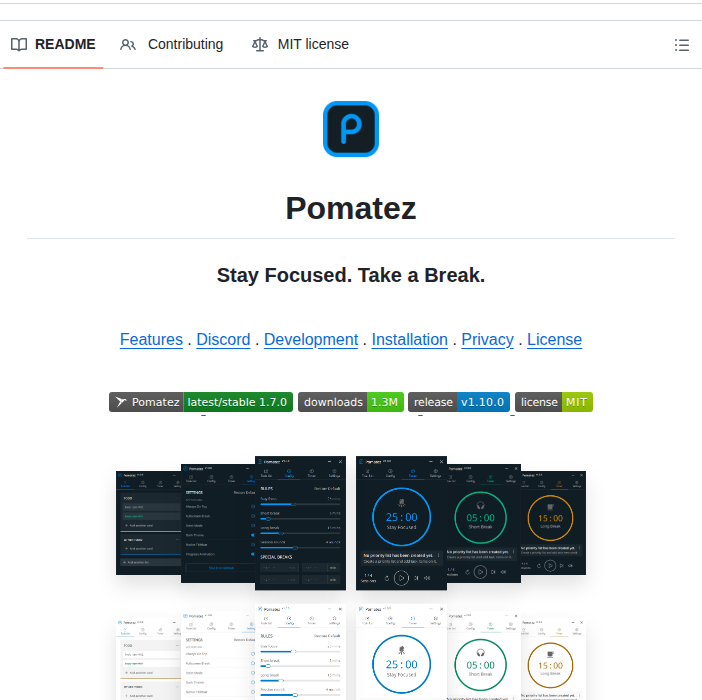The height and width of the screenshot is (700, 702).
Task: Follow the License link
Action: 554,340
